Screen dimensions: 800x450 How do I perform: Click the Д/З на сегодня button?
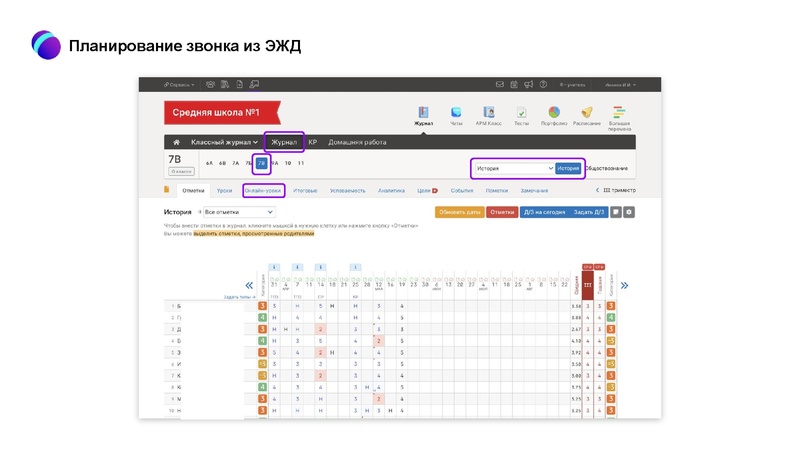544,212
